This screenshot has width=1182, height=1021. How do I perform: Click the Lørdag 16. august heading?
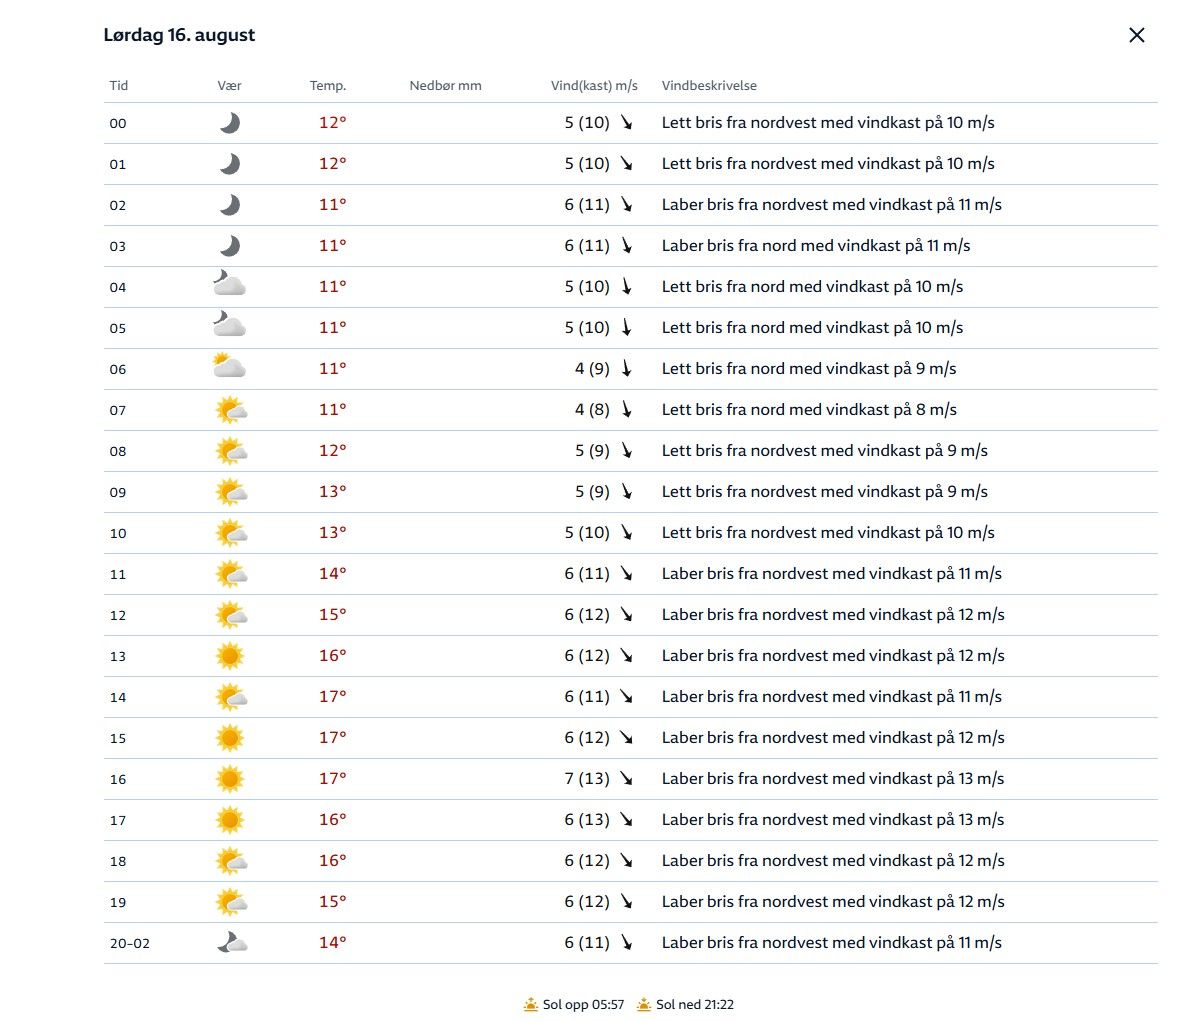pyautogui.click(x=179, y=35)
